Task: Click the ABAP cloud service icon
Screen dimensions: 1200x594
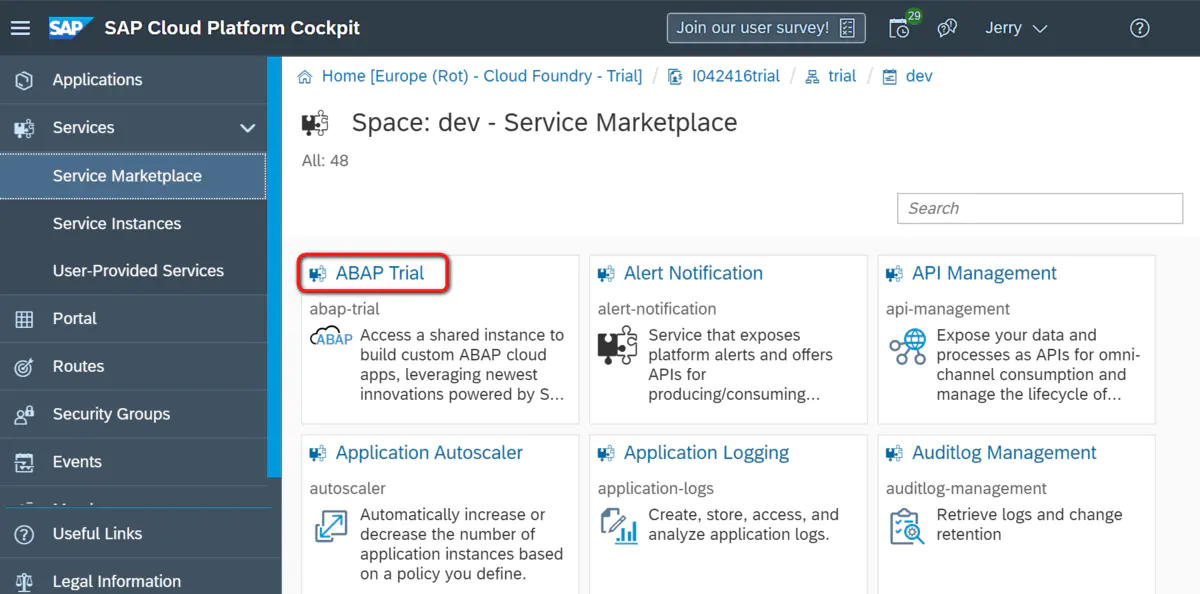Action: (x=331, y=337)
